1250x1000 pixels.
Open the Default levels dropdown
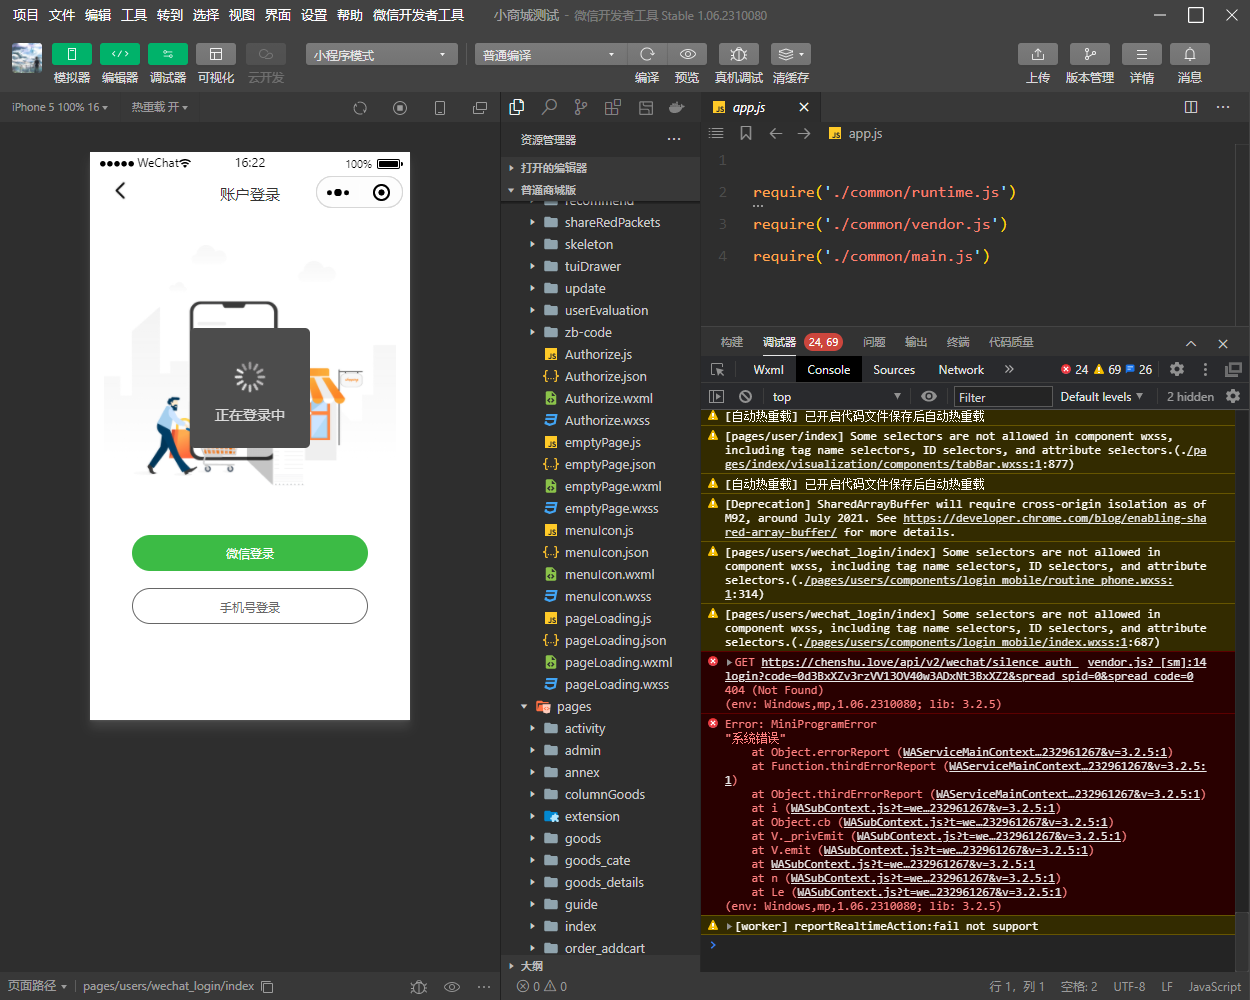pos(1101,396)
